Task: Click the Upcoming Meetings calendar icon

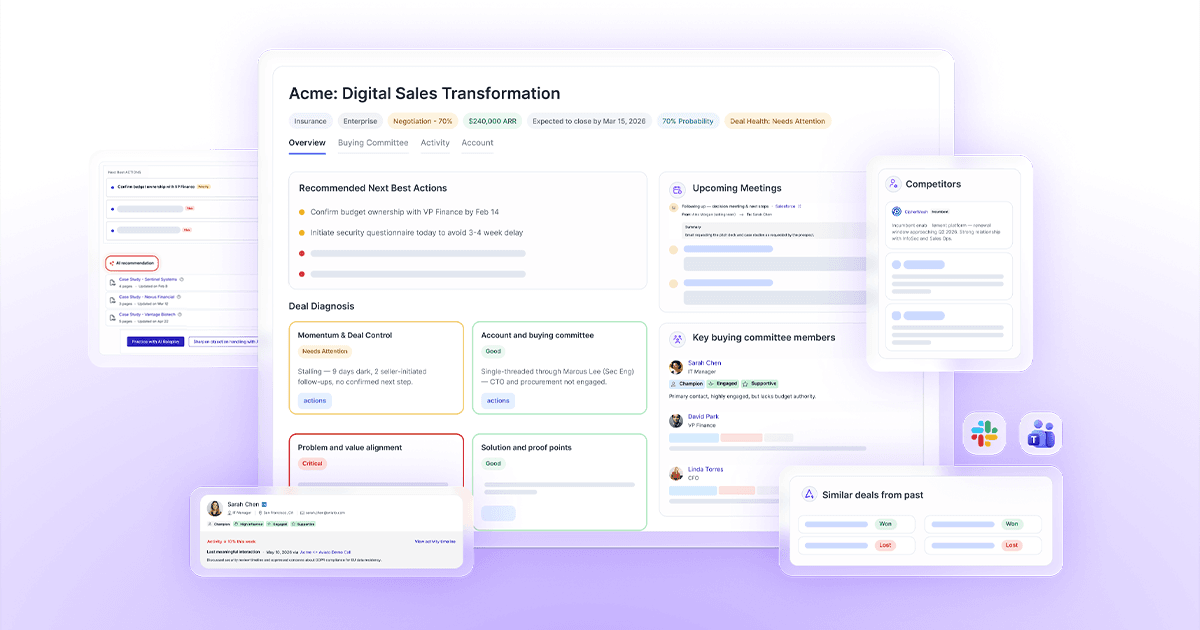Action: 677,189
